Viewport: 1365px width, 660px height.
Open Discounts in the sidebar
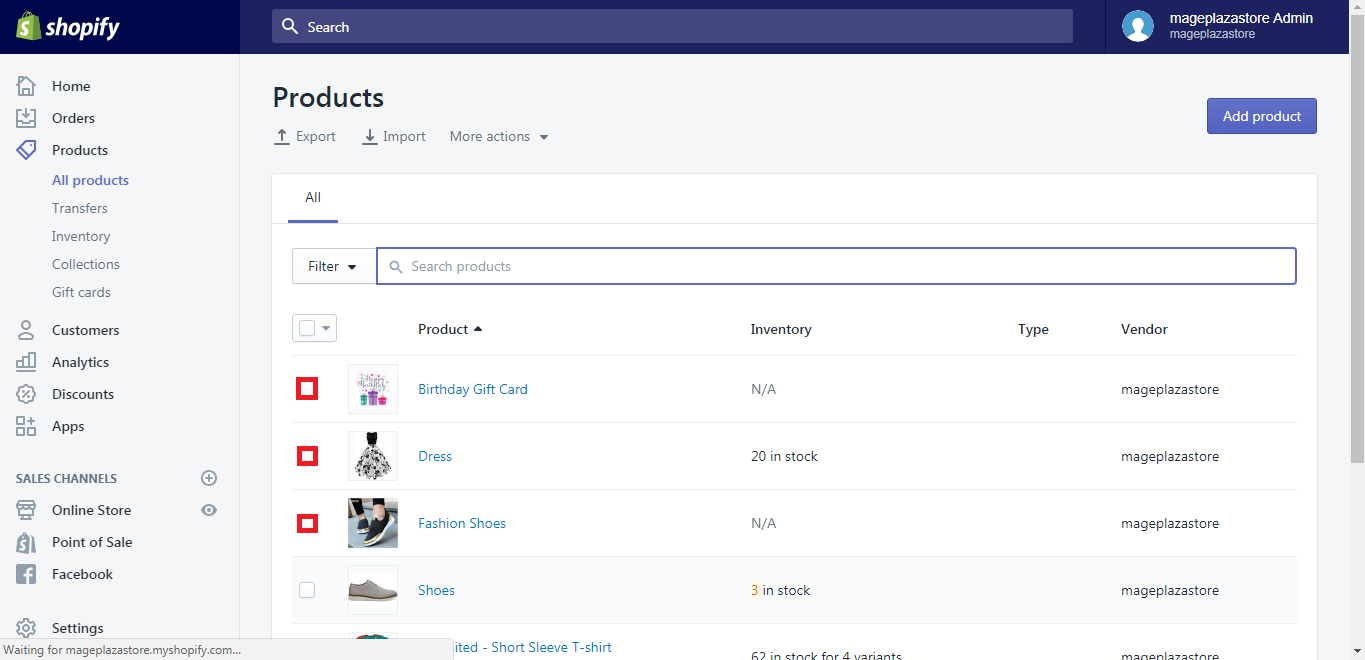pyautogui.click(x=83, y=394)
